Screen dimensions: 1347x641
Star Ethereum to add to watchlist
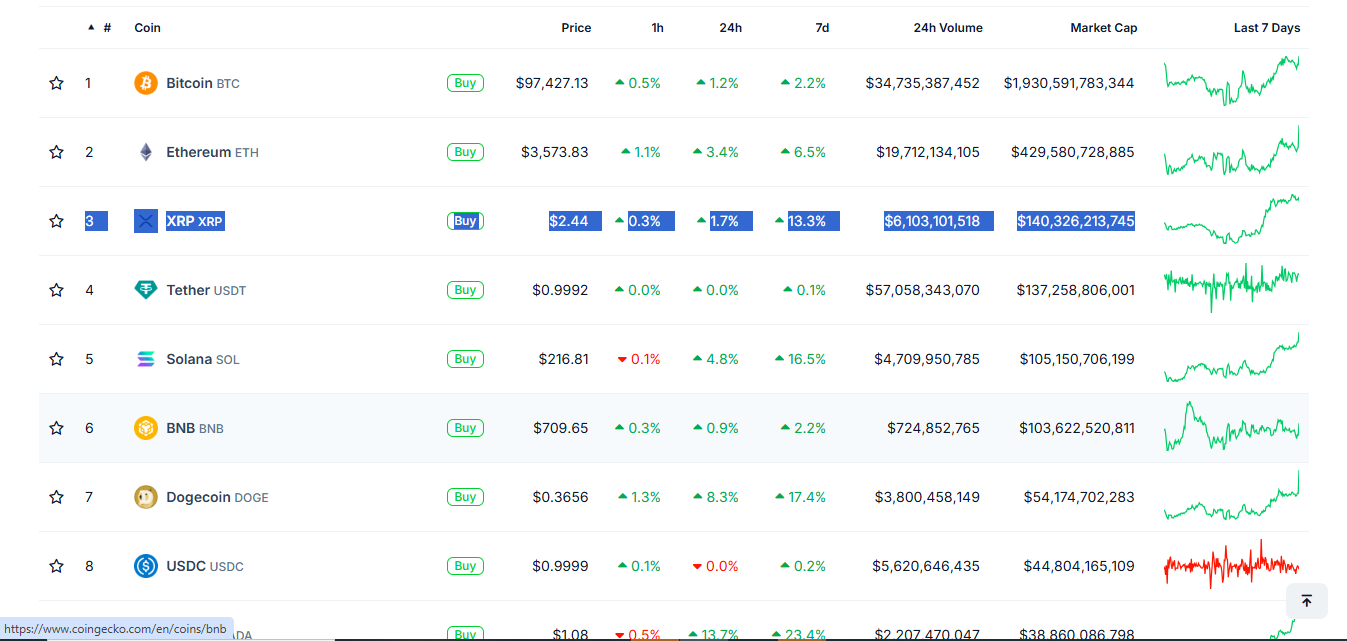56,152
